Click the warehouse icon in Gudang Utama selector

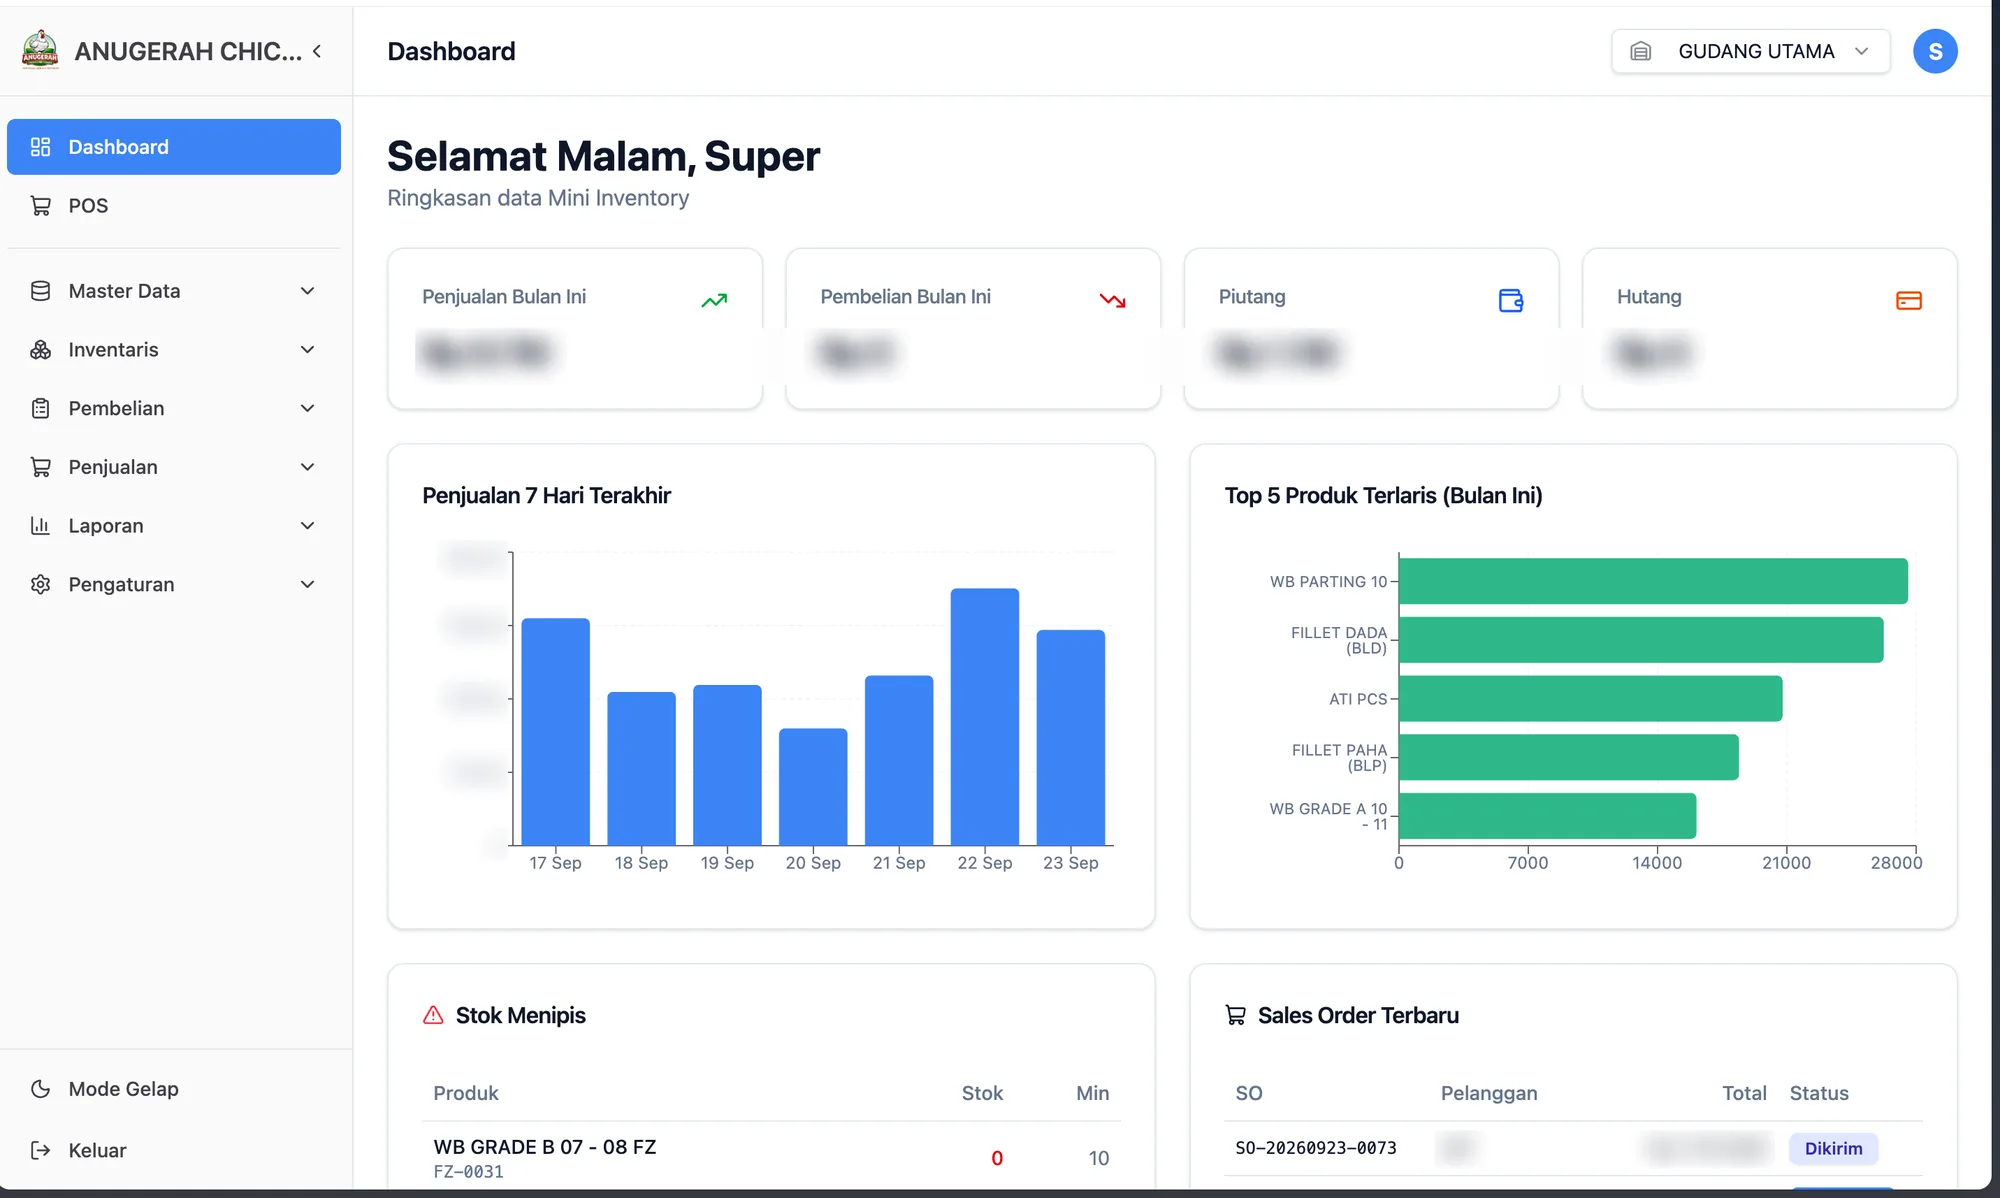[x=1641, y=51]
